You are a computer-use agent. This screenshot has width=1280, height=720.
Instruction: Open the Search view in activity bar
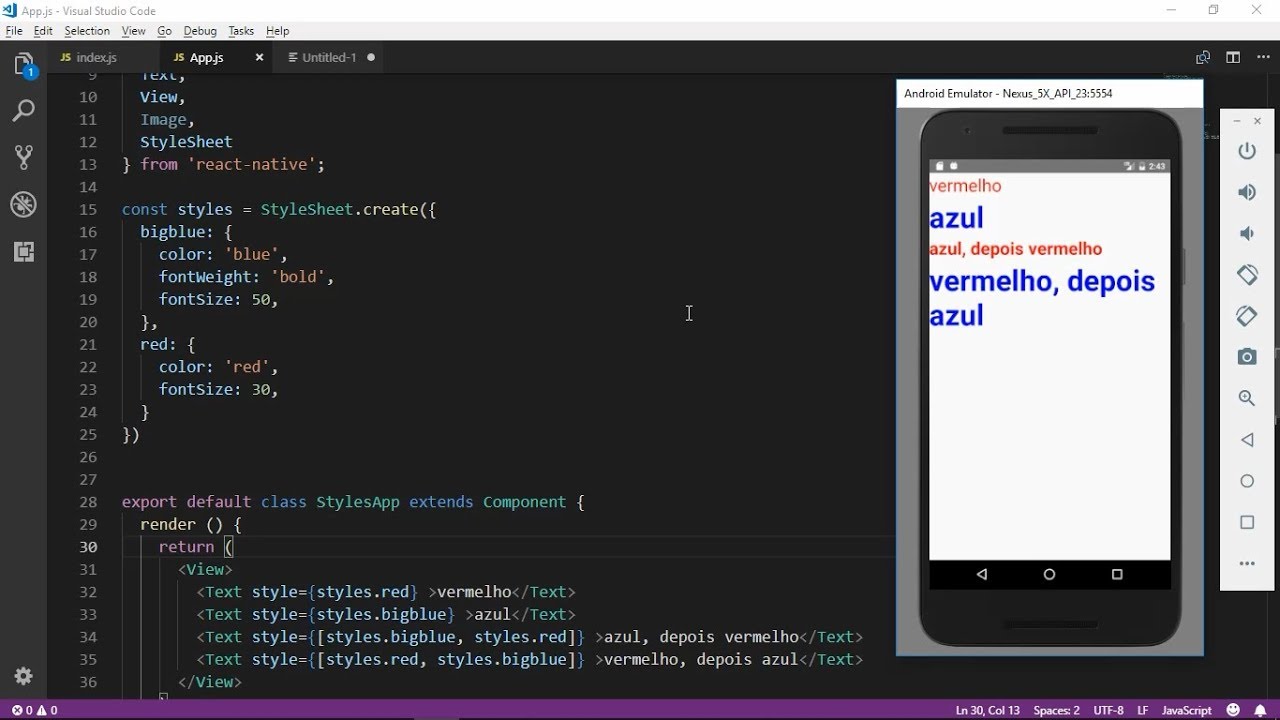(24, 110)
